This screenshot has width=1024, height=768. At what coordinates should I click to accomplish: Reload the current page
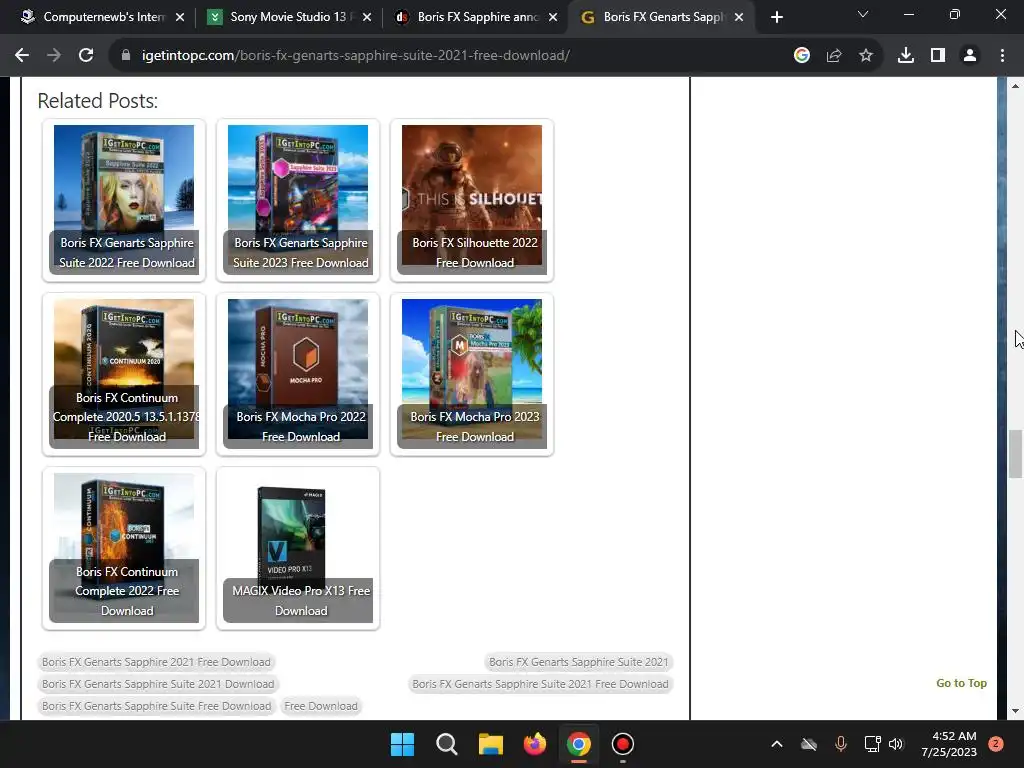click(86, 56)
